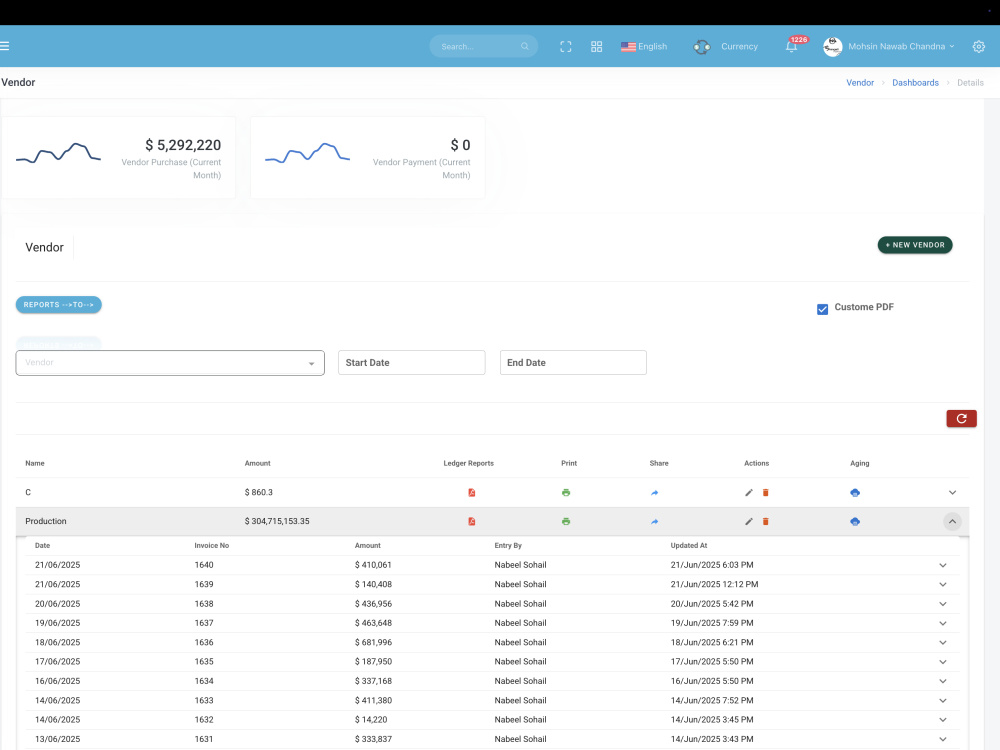This screenshot has height=750, width=1000.
Task: Share vendor C record
Action: coord(654,492)
